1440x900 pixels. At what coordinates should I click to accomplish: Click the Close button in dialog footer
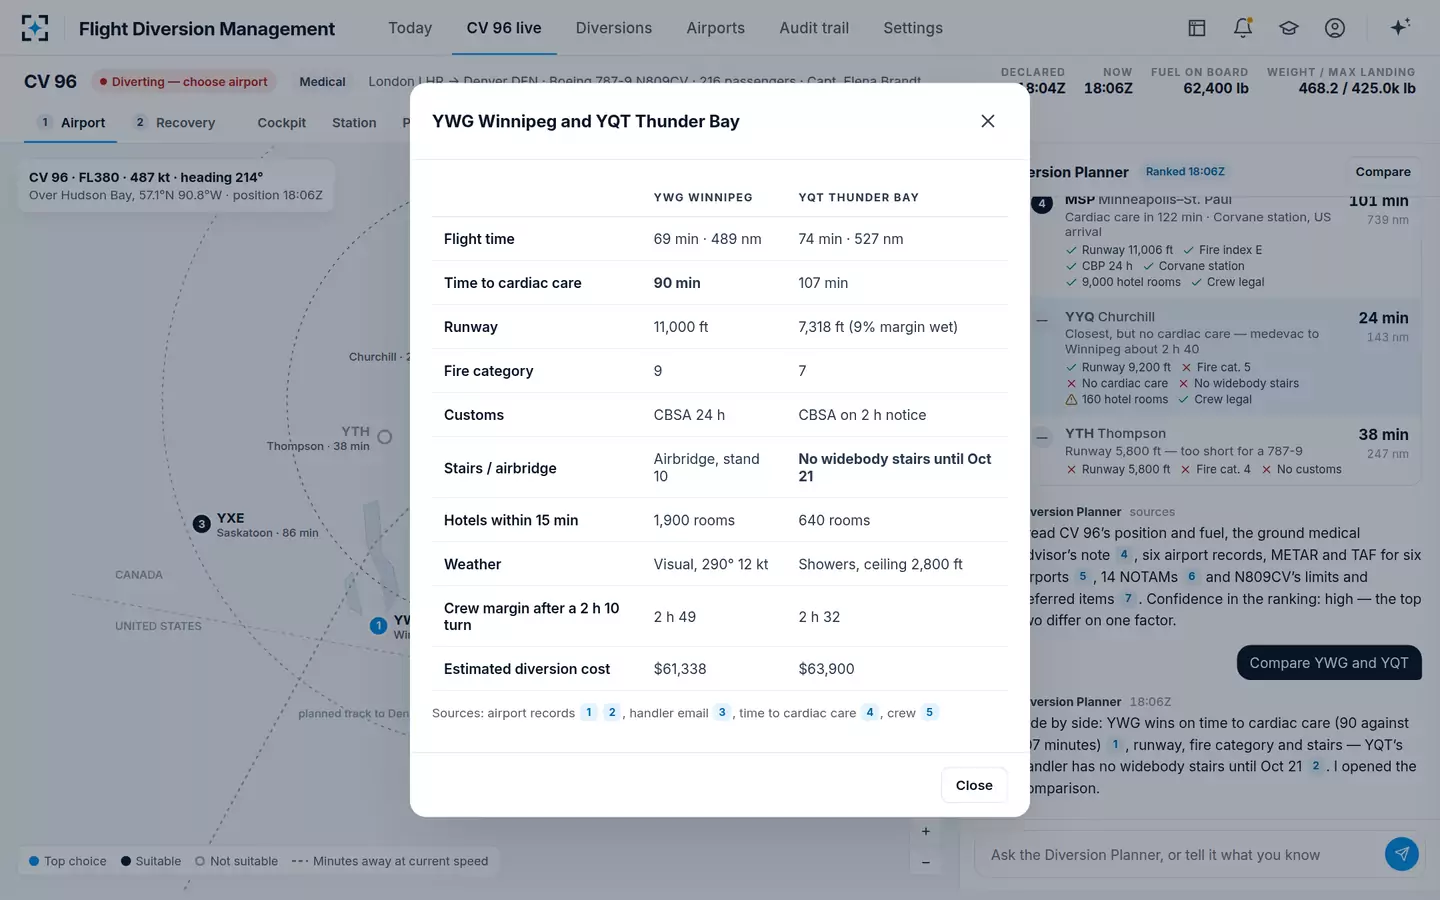coord(974,785)
